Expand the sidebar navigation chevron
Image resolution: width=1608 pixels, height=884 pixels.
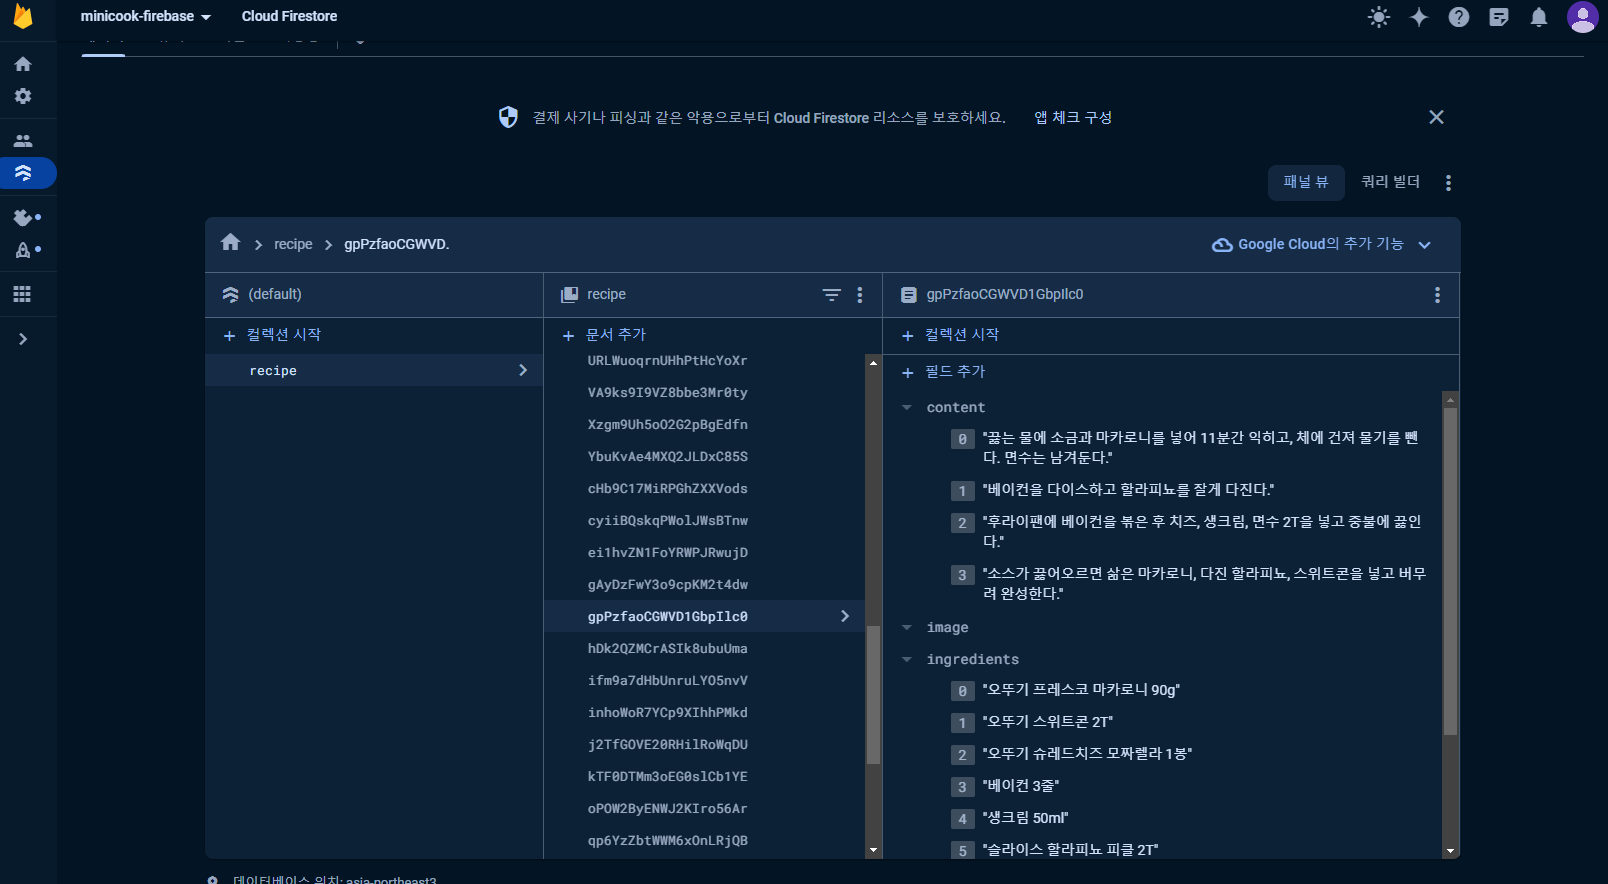(23, 339)
